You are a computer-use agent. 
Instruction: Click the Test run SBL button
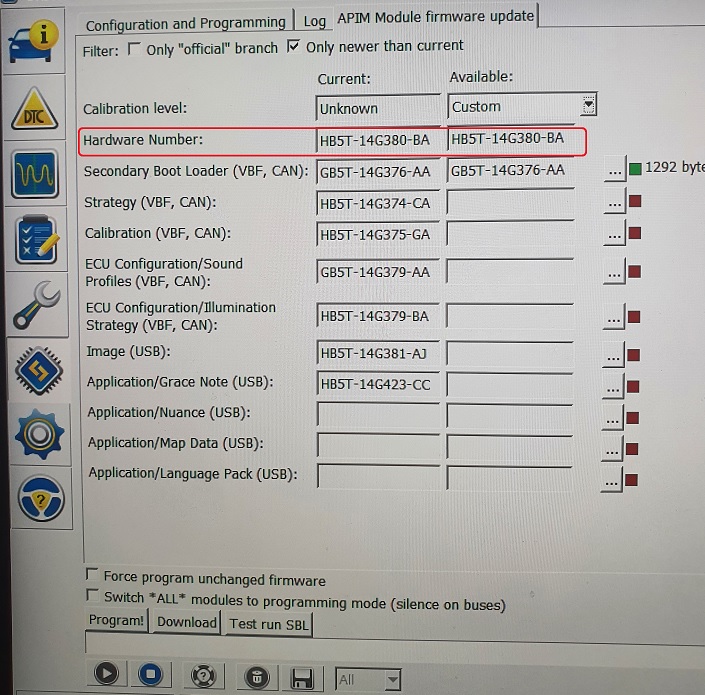click(267, 623)
